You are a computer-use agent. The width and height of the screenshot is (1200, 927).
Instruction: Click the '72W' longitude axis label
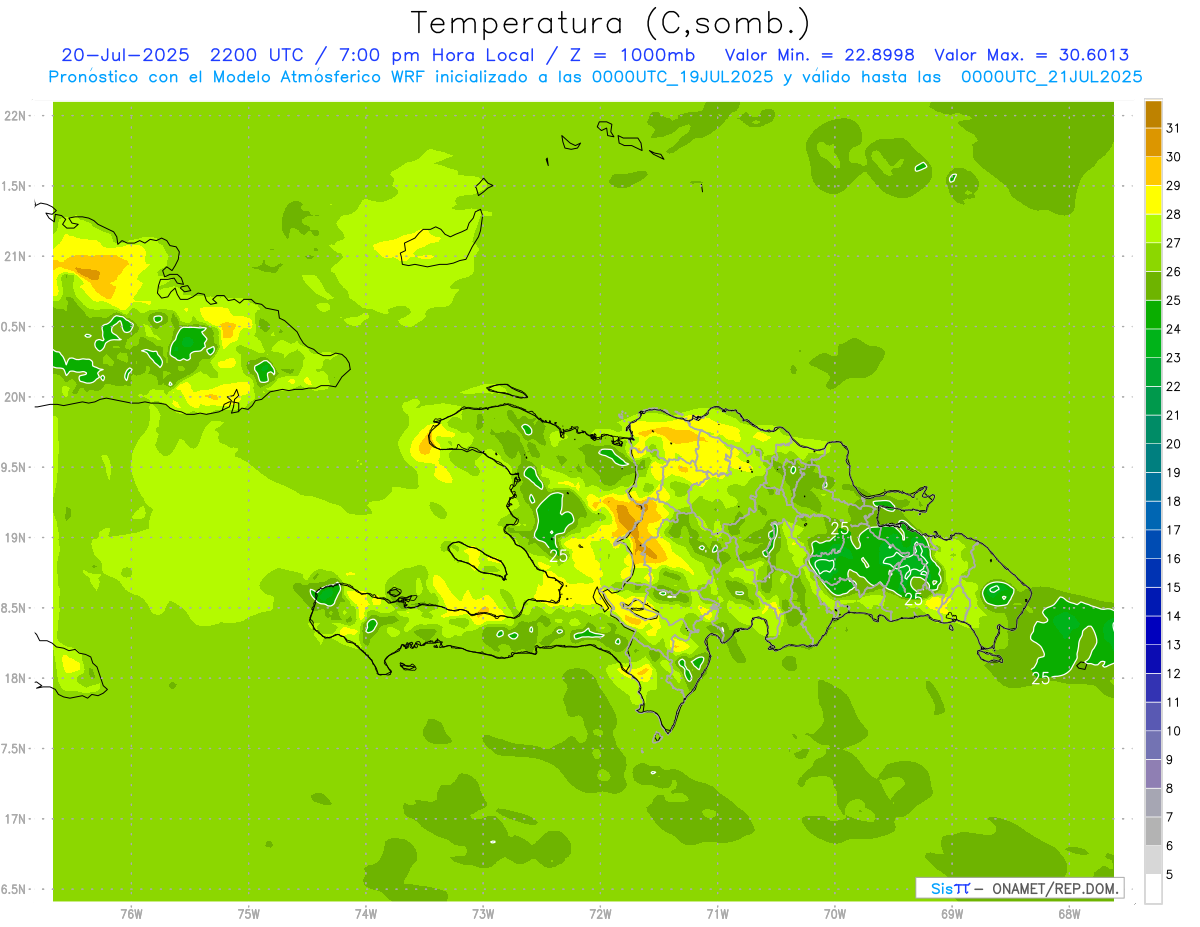[x=600, y=914]
